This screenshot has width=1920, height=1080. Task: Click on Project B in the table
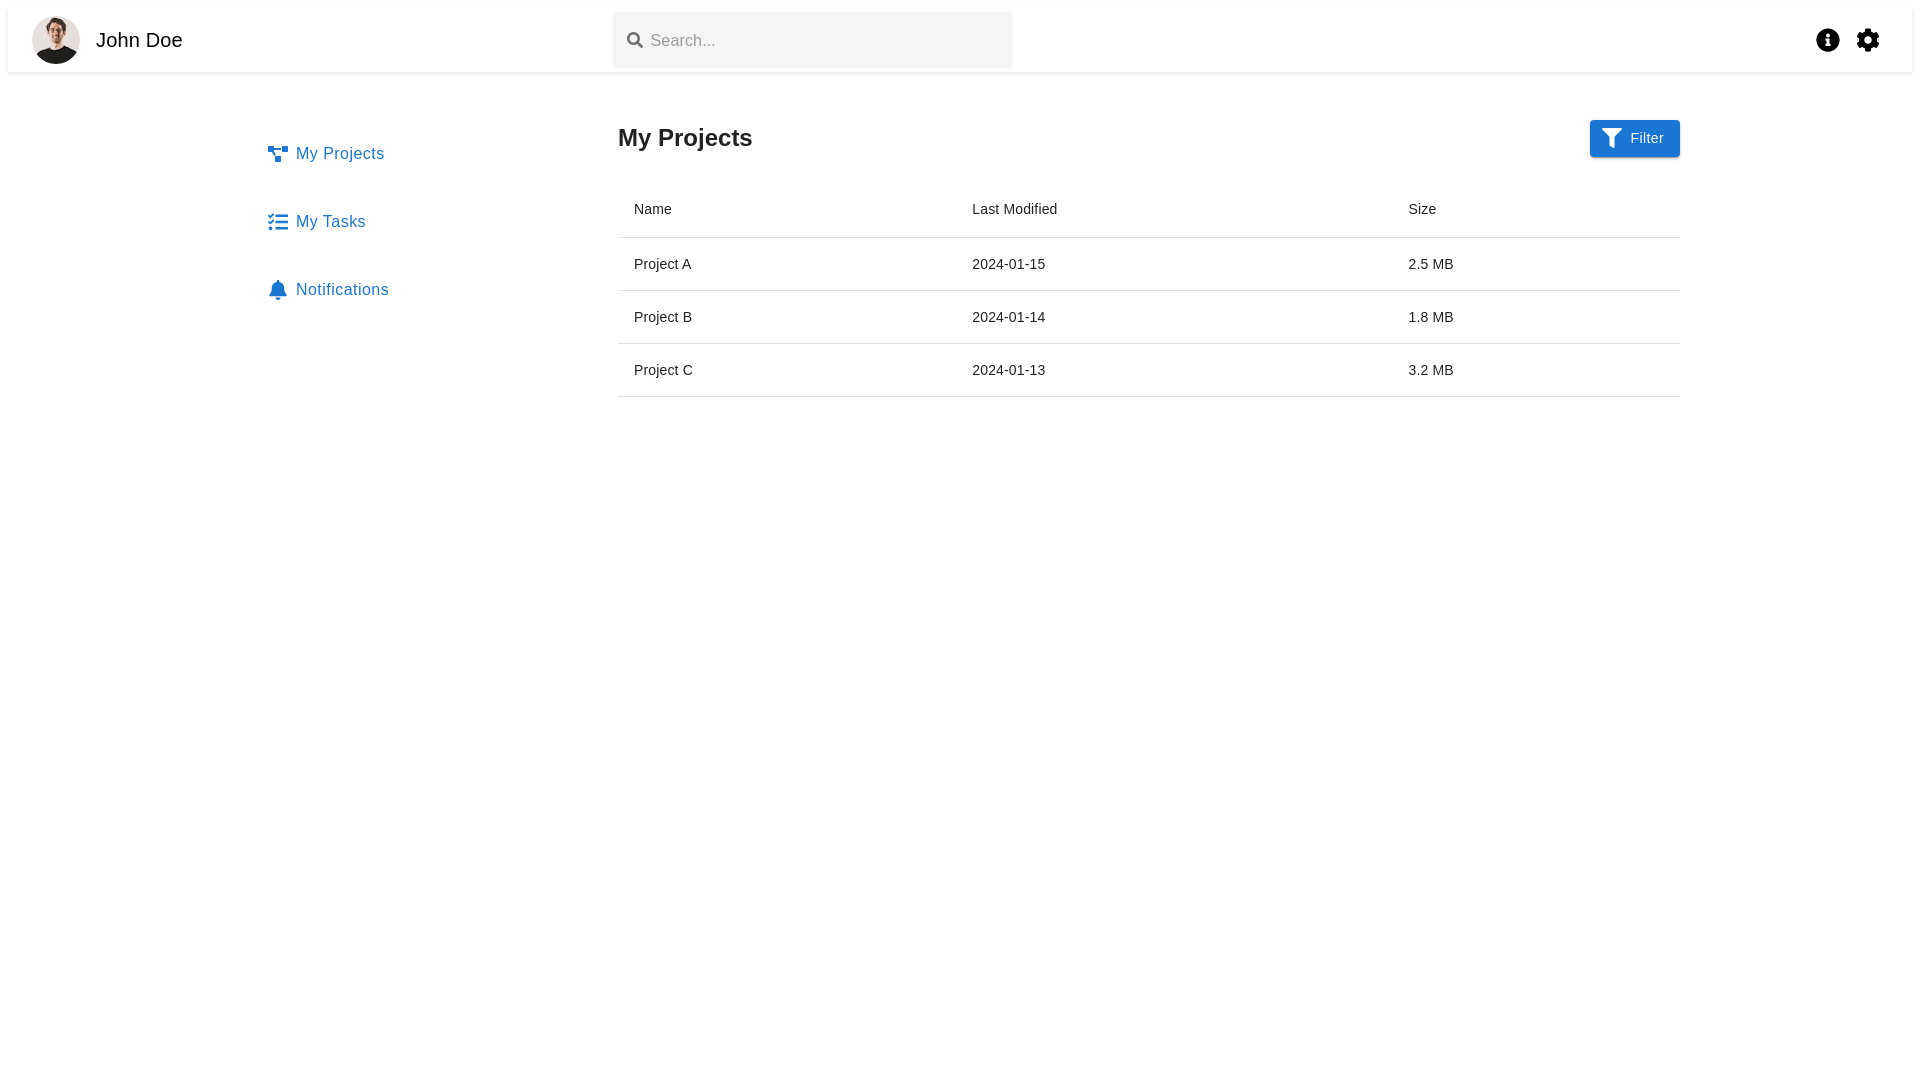(x=662, y=317)
